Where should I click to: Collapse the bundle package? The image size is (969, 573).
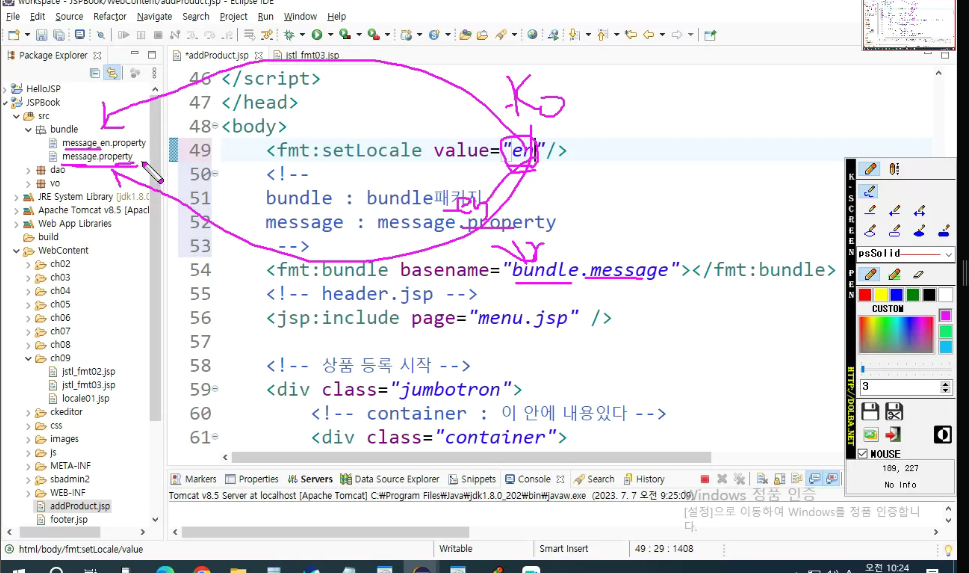click(x=28, y=129)
